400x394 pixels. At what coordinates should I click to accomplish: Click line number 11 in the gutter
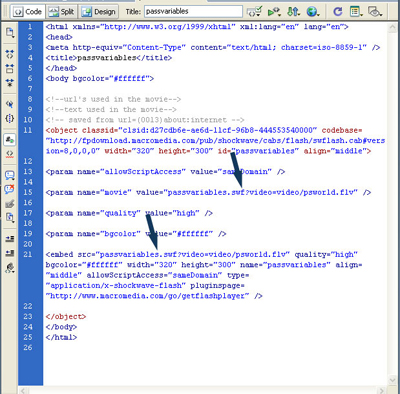pyautogui.click(x=28, y=130)
